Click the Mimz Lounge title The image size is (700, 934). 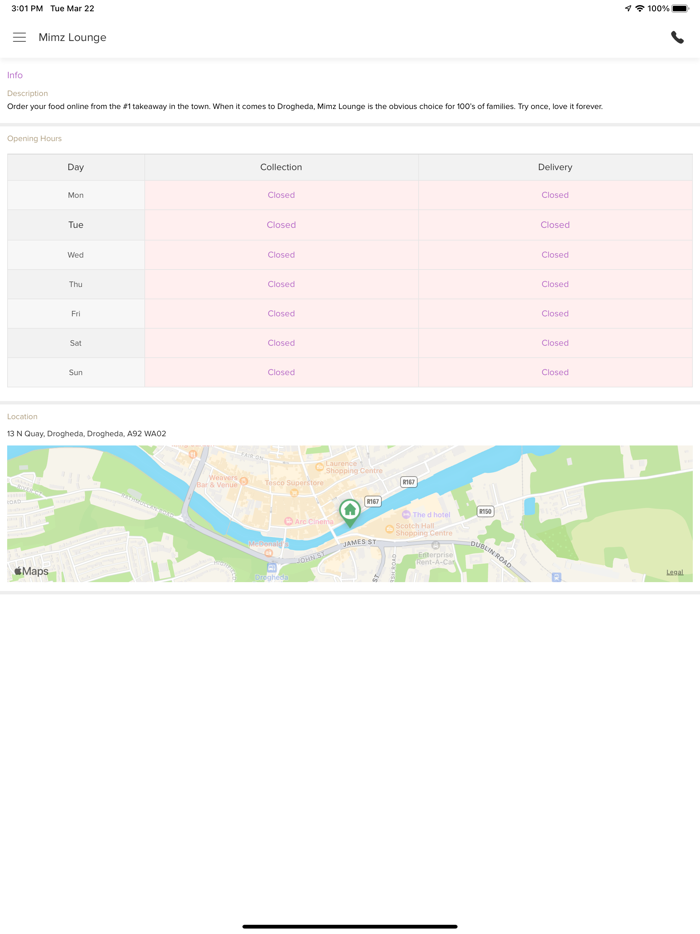tap(72, 38)
